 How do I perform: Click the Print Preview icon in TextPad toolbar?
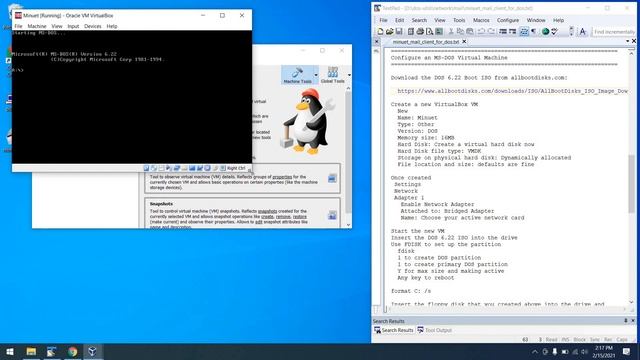429,31
